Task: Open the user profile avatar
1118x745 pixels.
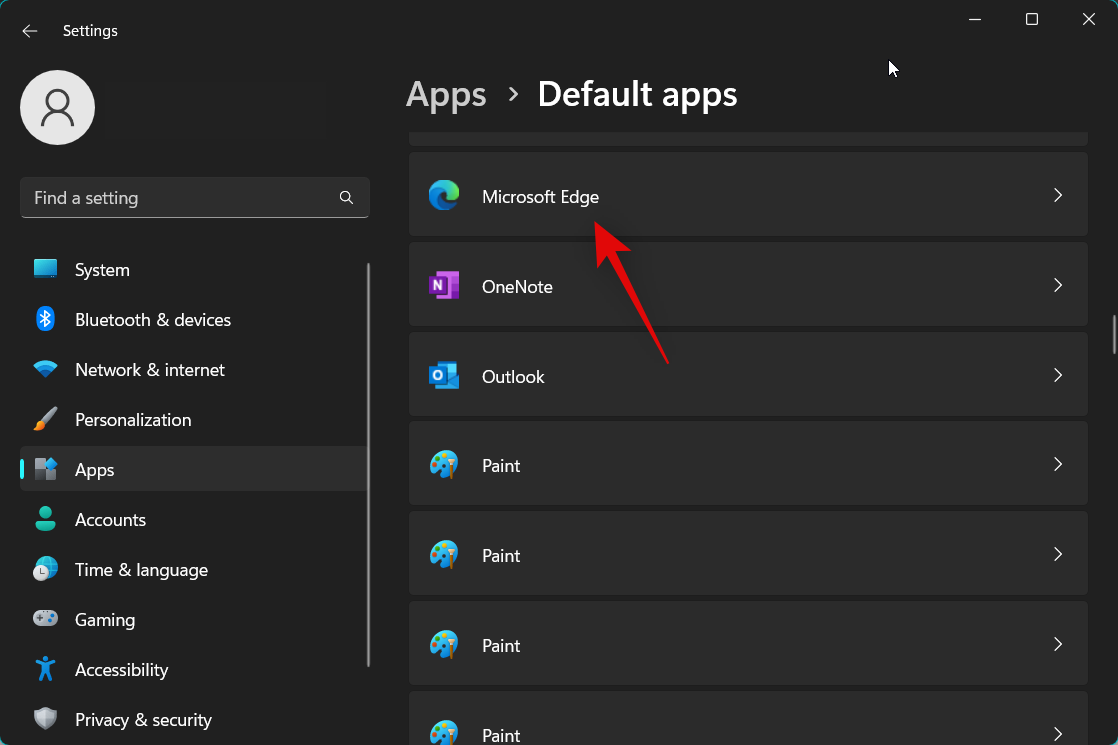Action: pos(57,106)
